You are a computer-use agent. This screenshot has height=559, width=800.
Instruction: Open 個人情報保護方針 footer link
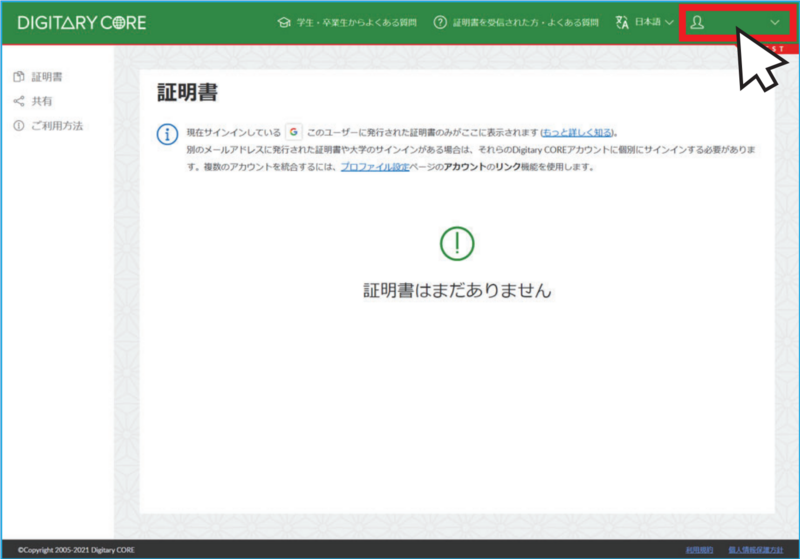point(756,550)
